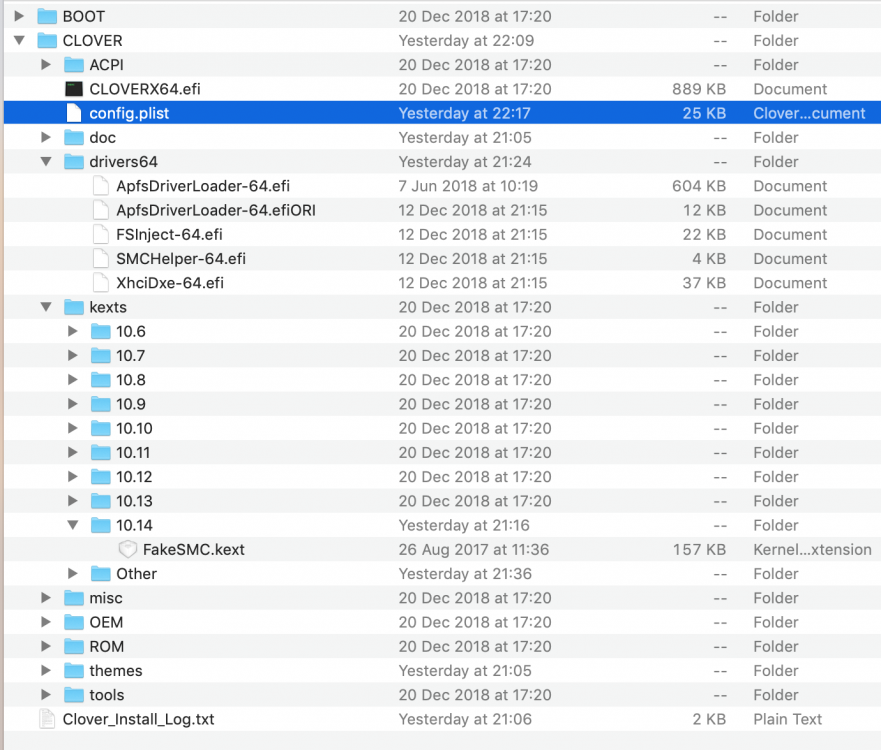
Task: Click the date Yesterday at 21:06
Action: pyautogui.click(x=465, y=719)
